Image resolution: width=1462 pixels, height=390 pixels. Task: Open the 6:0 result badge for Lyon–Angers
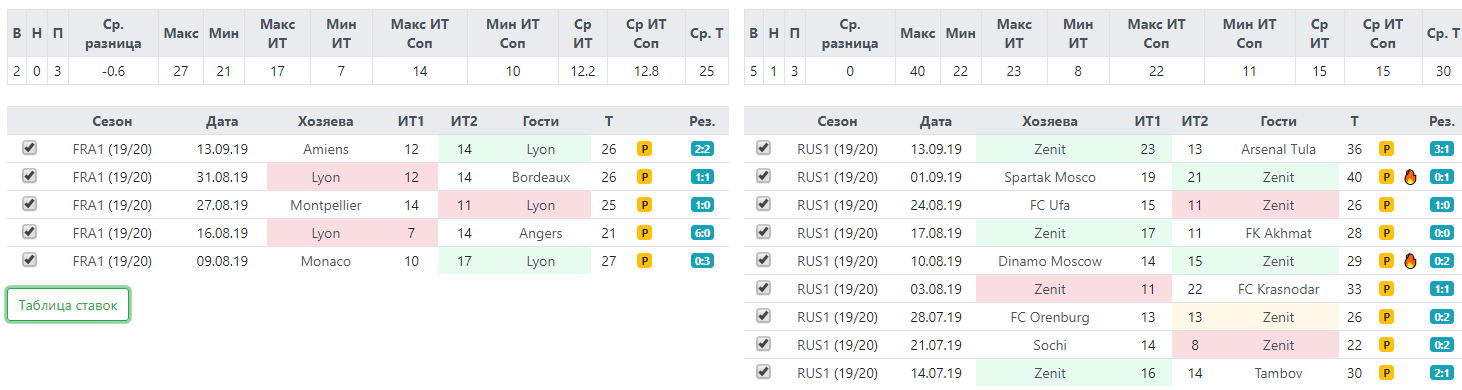click(702, 233)
